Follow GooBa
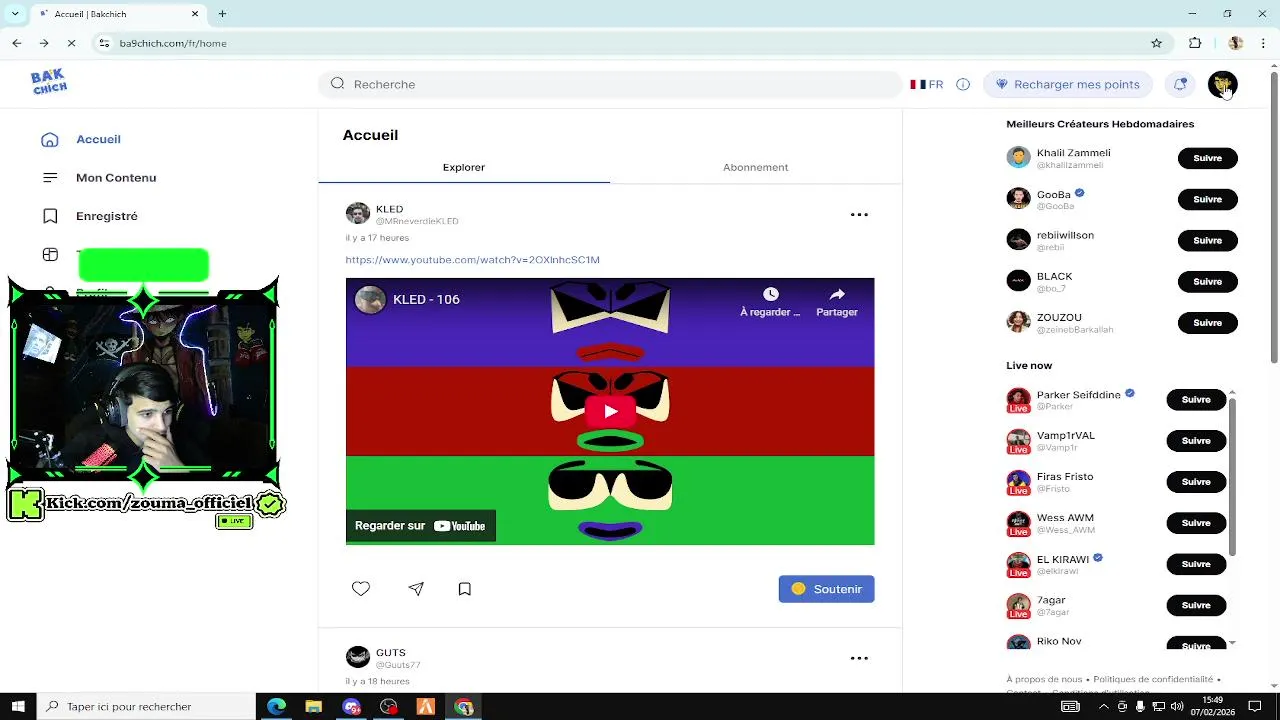This screenshot has height=720, width=1280. [1207, 199]
